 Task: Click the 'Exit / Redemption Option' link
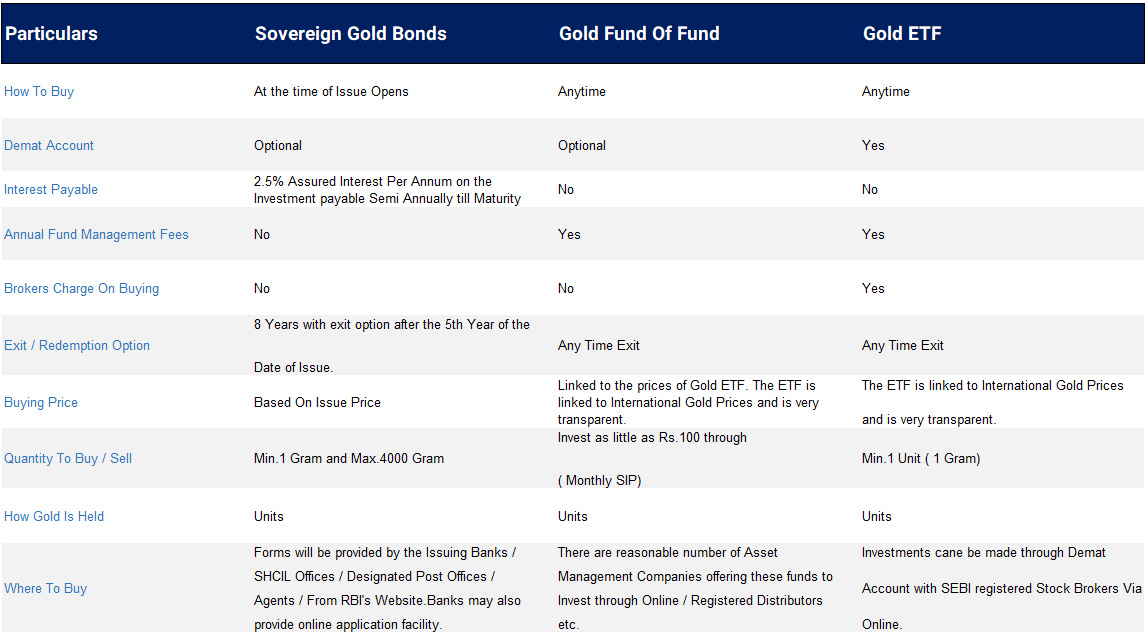point(77,346)
